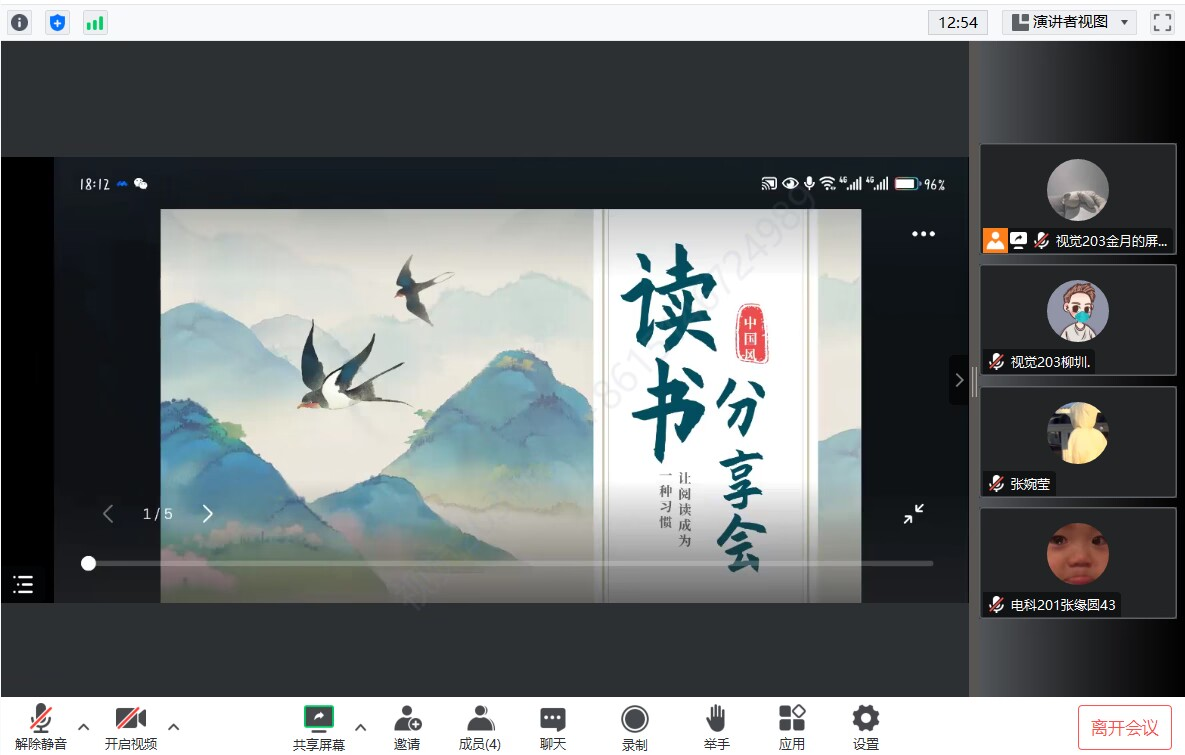
Task: Click the 离开会议 leave meeting button
Action: [1124, 727]
